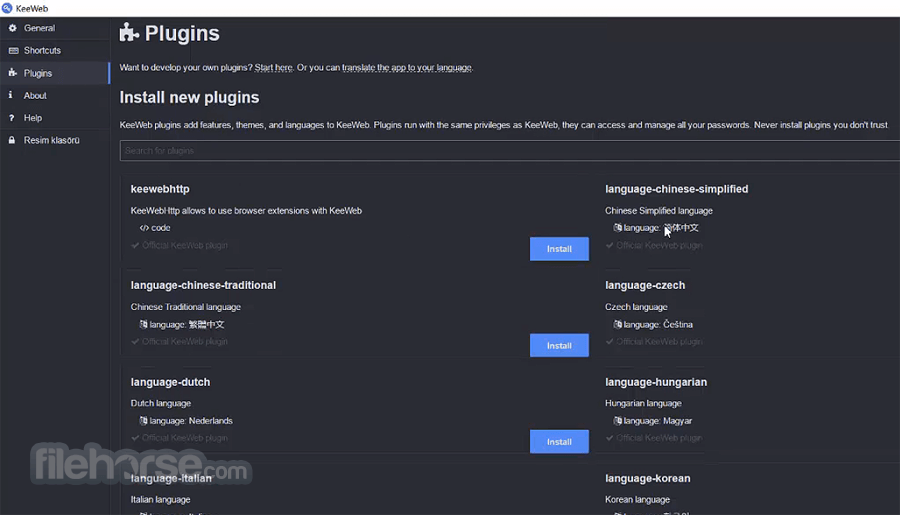Select the Plugins section in sidebar
The width and height of the screenshot is (900, 515).
tap(55, 73)
